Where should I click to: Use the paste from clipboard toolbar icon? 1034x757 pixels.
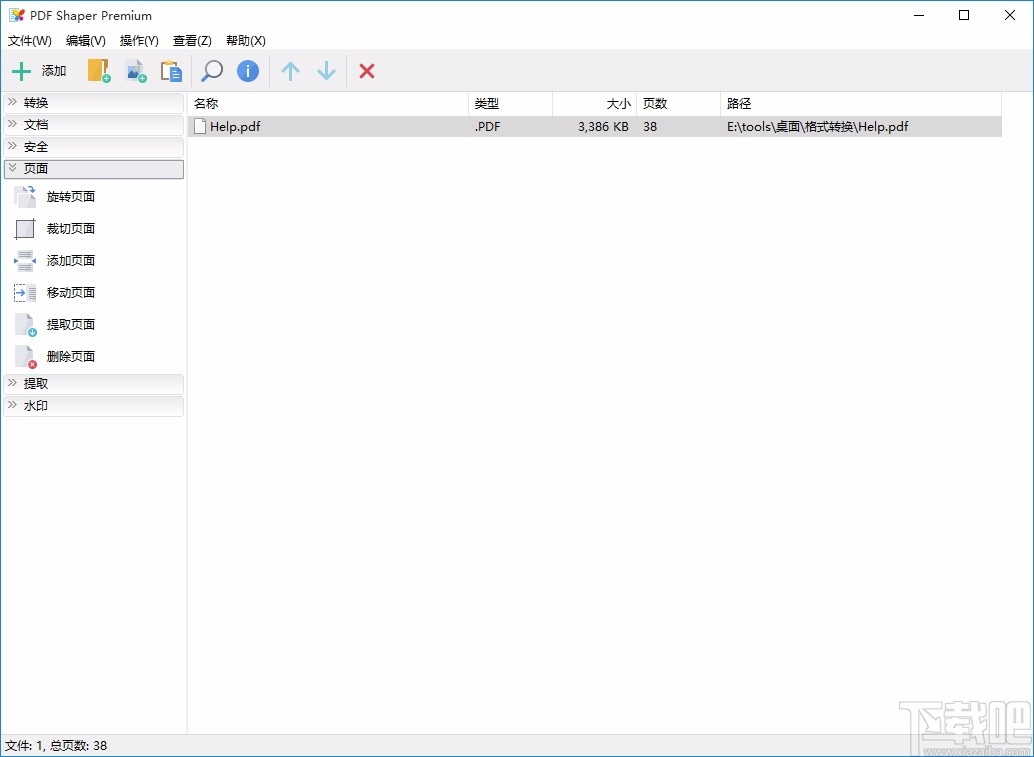[x=171, y=70]
